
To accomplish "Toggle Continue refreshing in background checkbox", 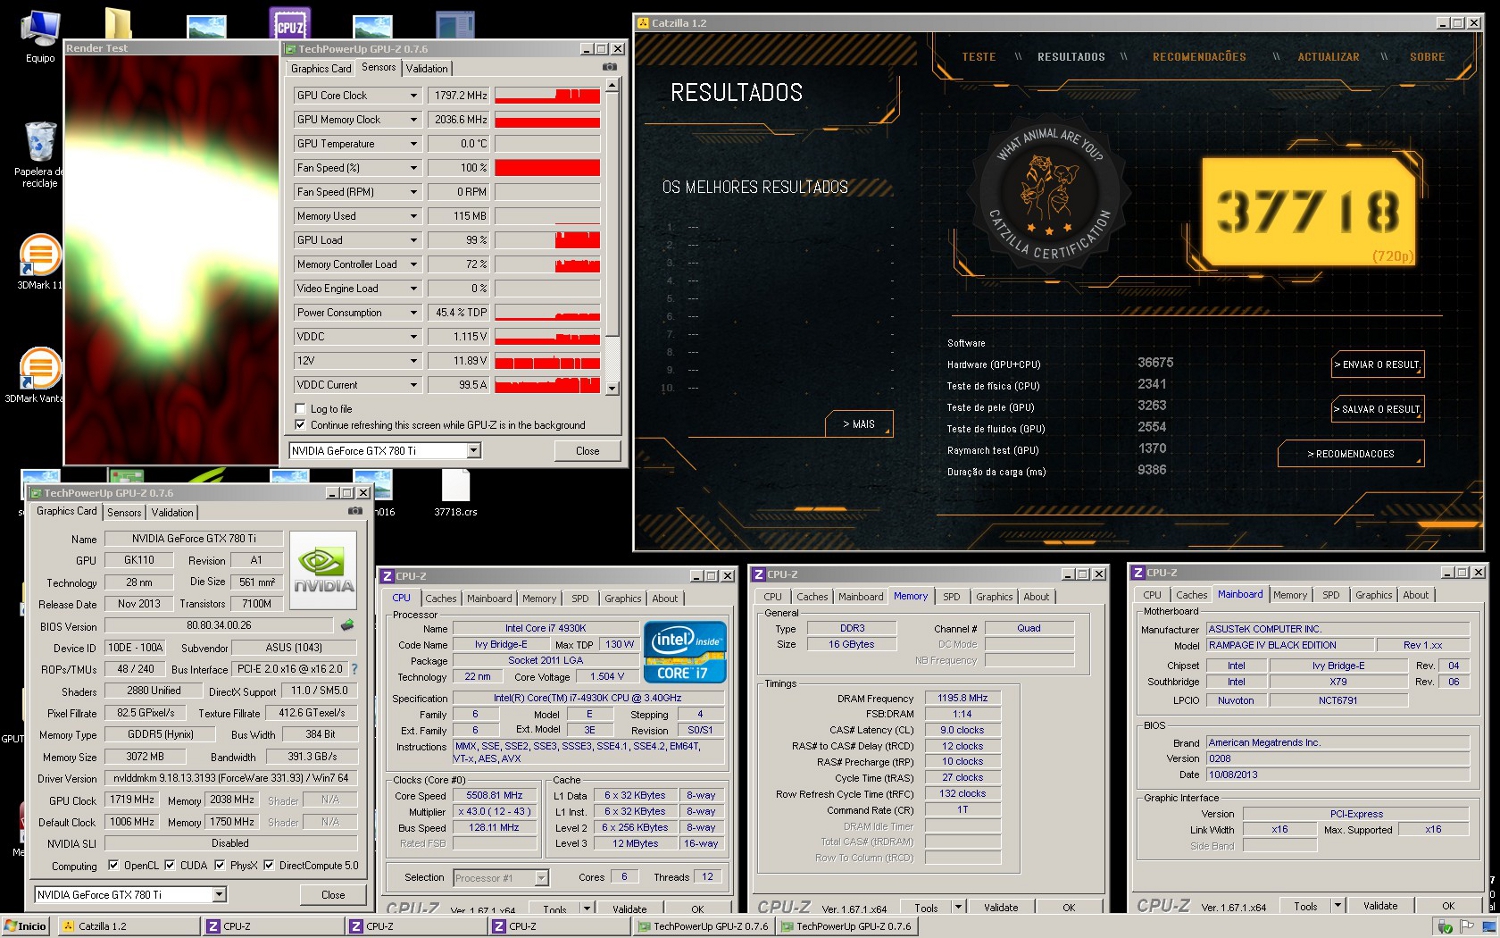I will pos(300,425).
